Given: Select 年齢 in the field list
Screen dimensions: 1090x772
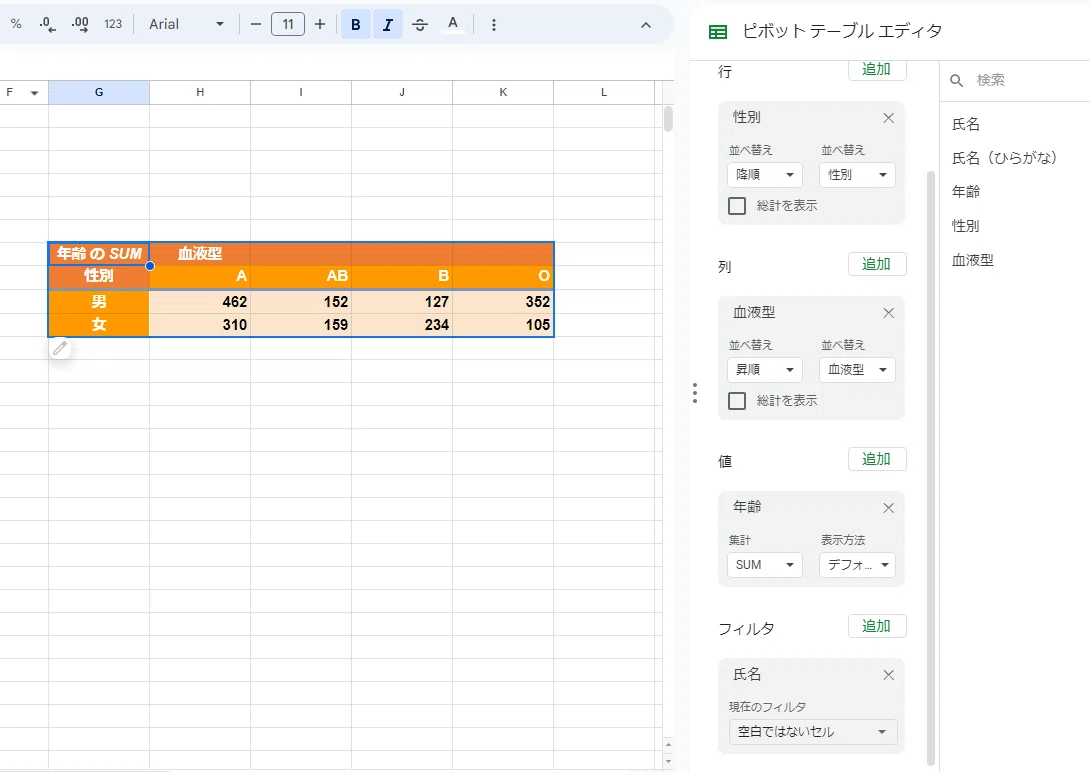Looking at the screenshot, I should point(966,192).
